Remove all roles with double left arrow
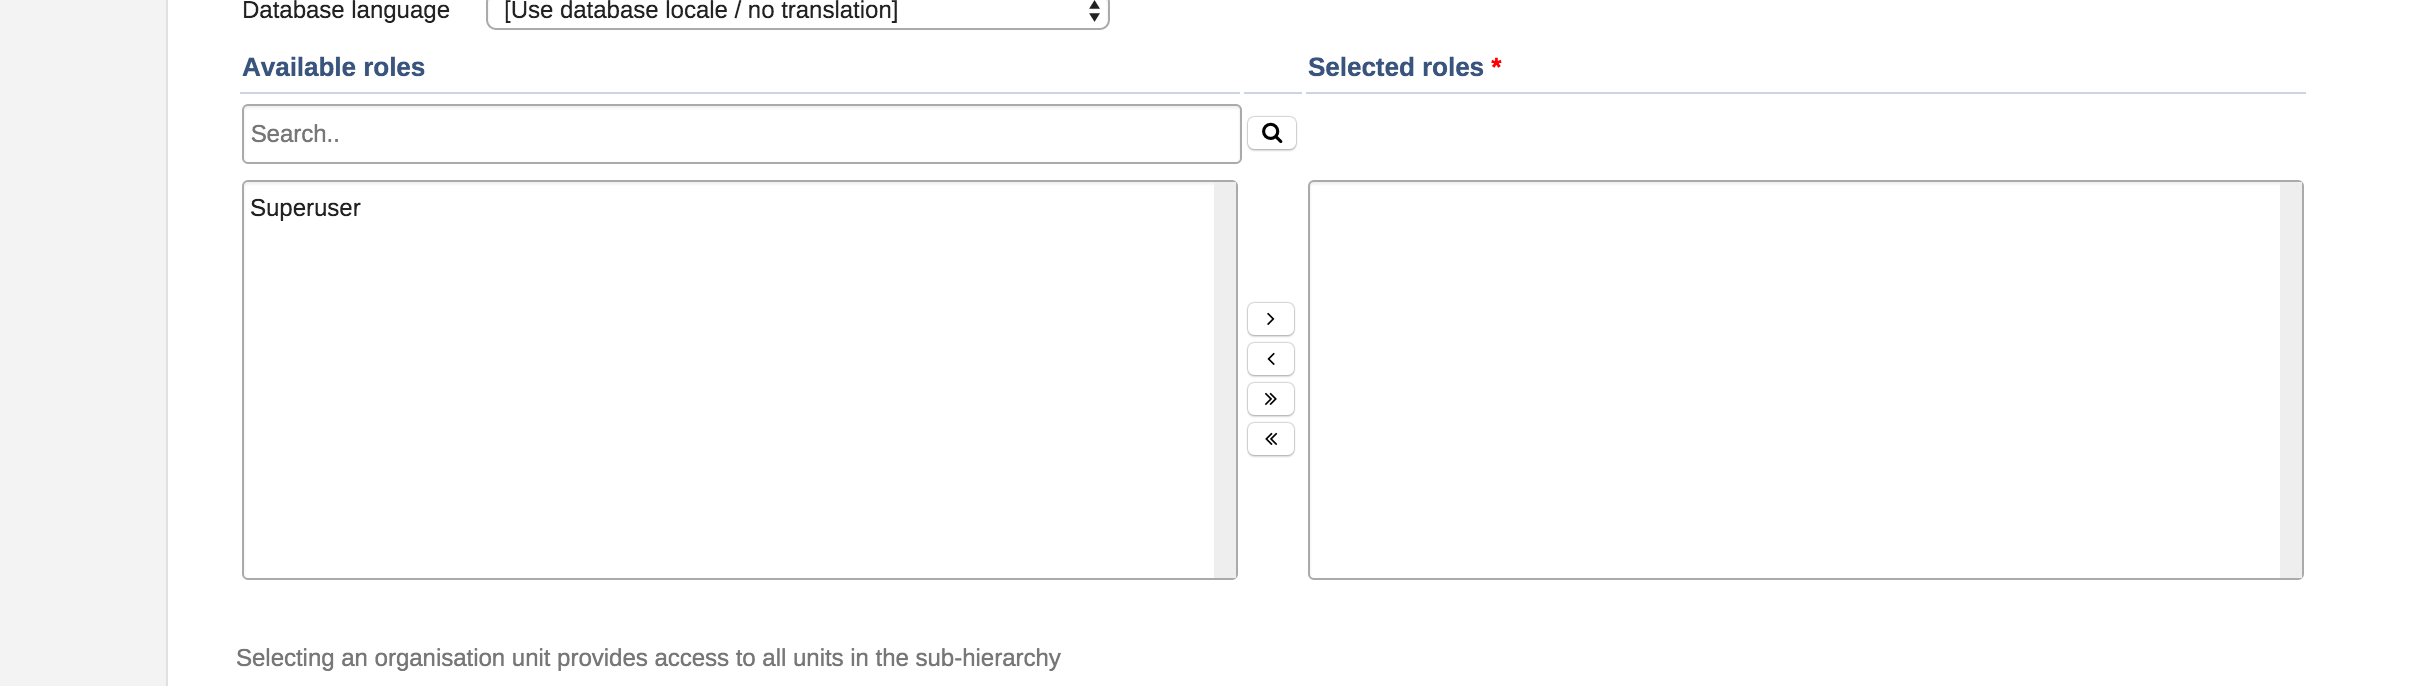2434x686 pixels. 1270,439
